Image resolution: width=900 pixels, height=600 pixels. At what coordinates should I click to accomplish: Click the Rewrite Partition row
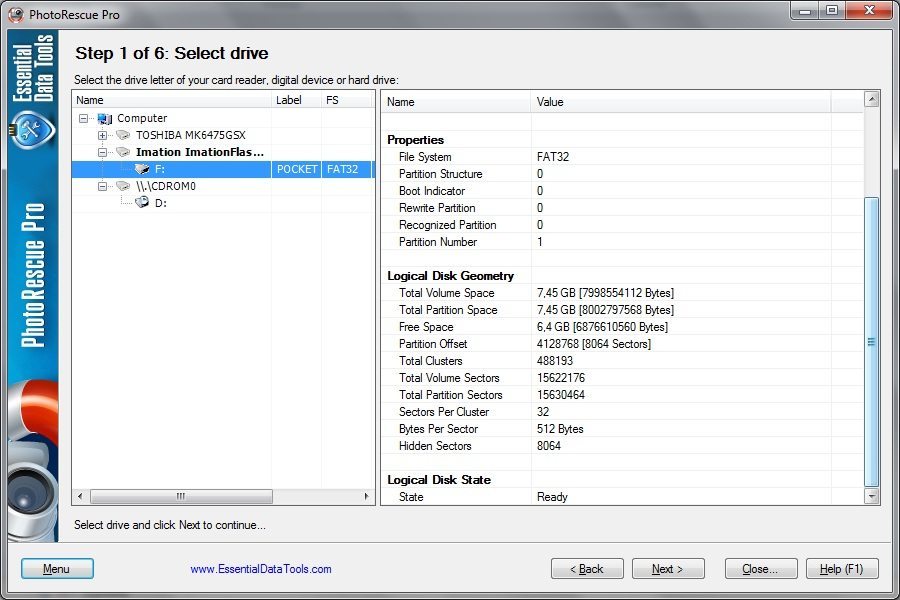coord(622,208)
